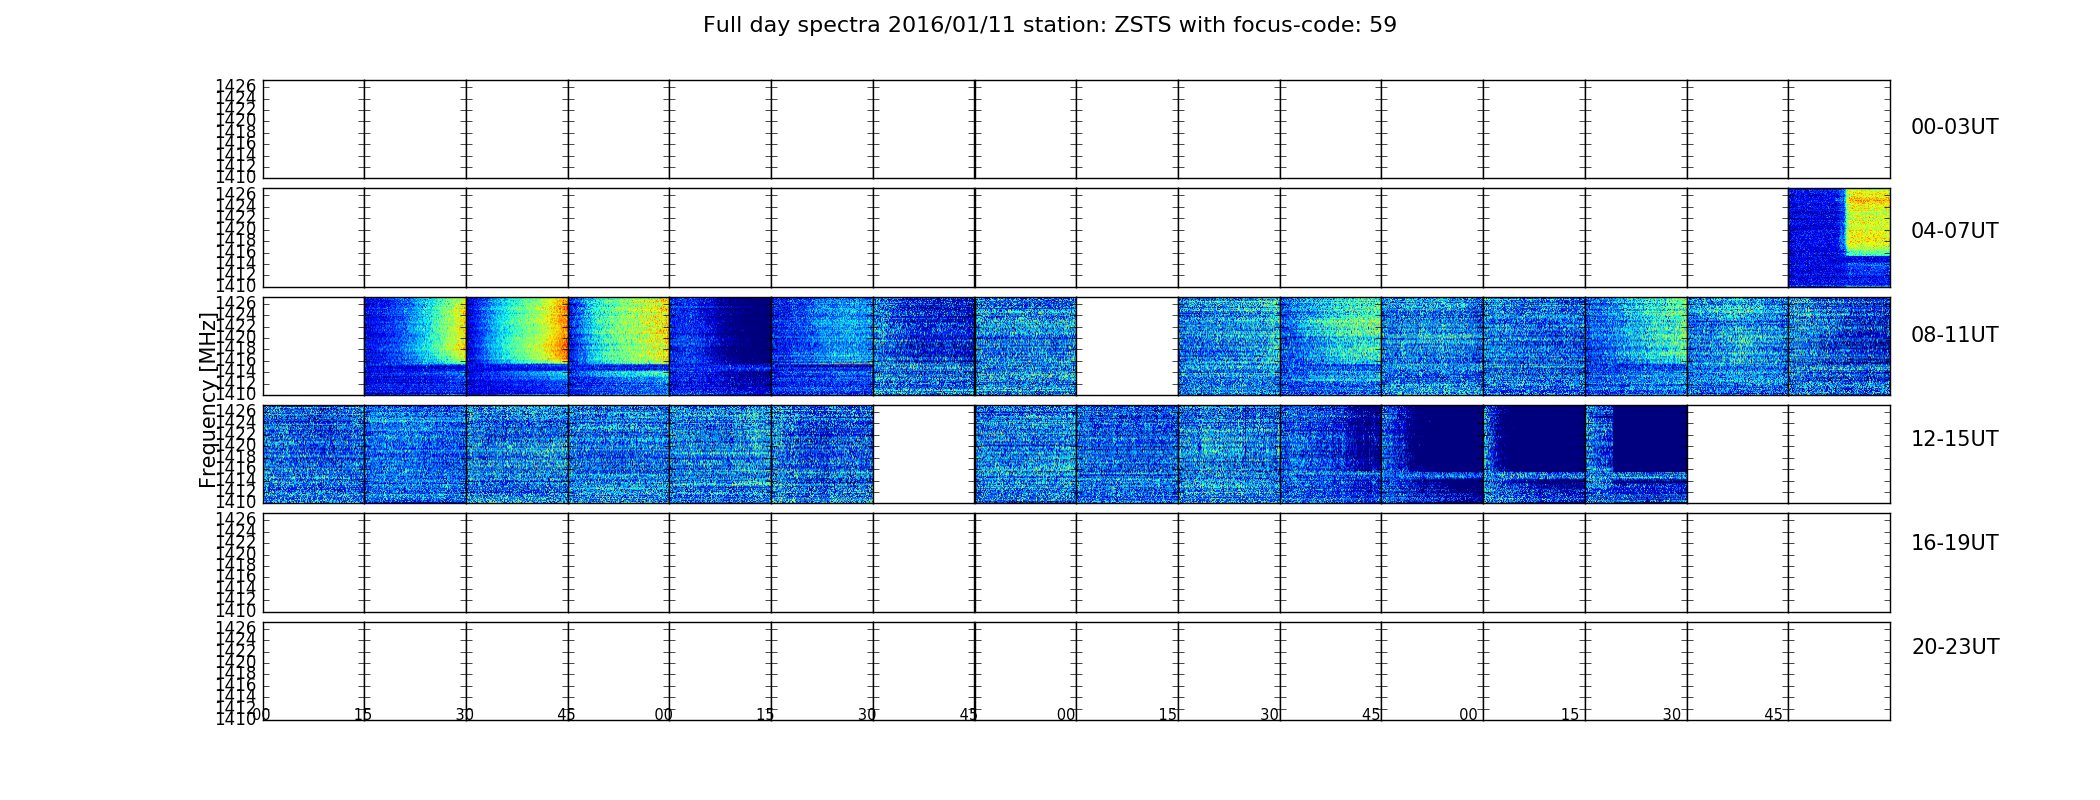Screen dimensions: 2100x800
Task: Click the plot title 'Full day spectra 2016/01/11'
Action: pyautogui.click(x=1049, y=25)
